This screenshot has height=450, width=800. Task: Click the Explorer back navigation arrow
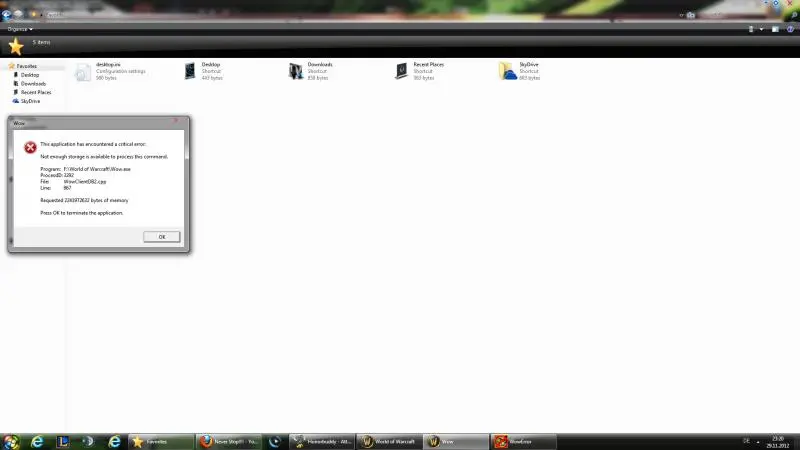7,16
